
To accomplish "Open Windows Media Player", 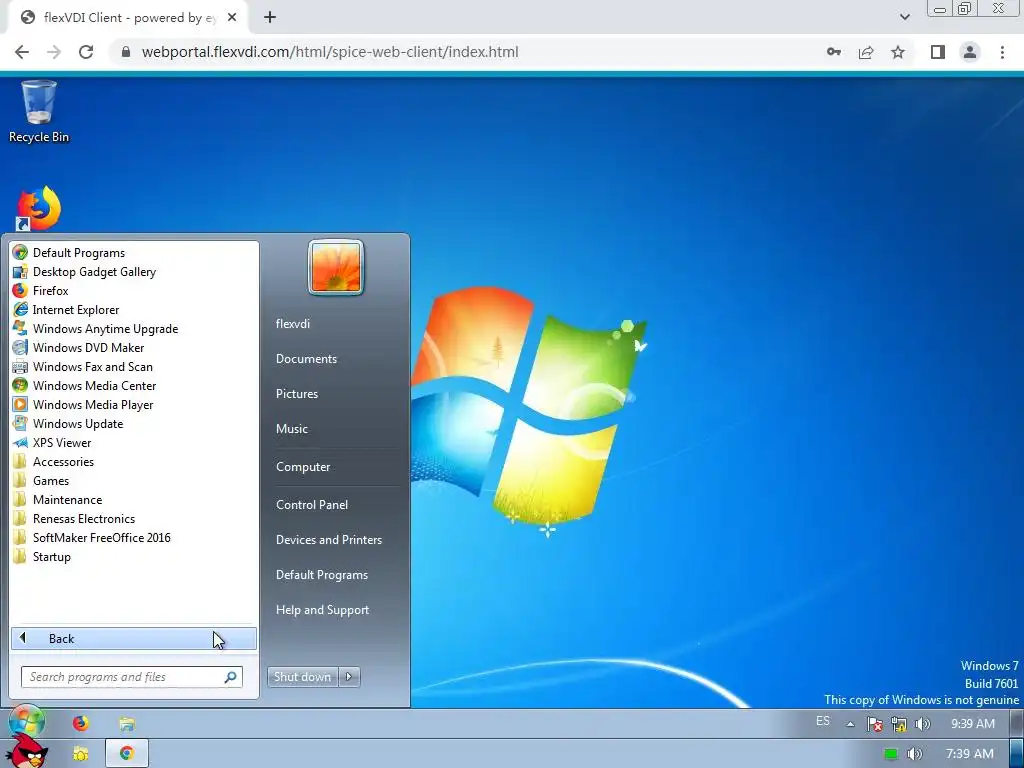I will click(83, 404).
